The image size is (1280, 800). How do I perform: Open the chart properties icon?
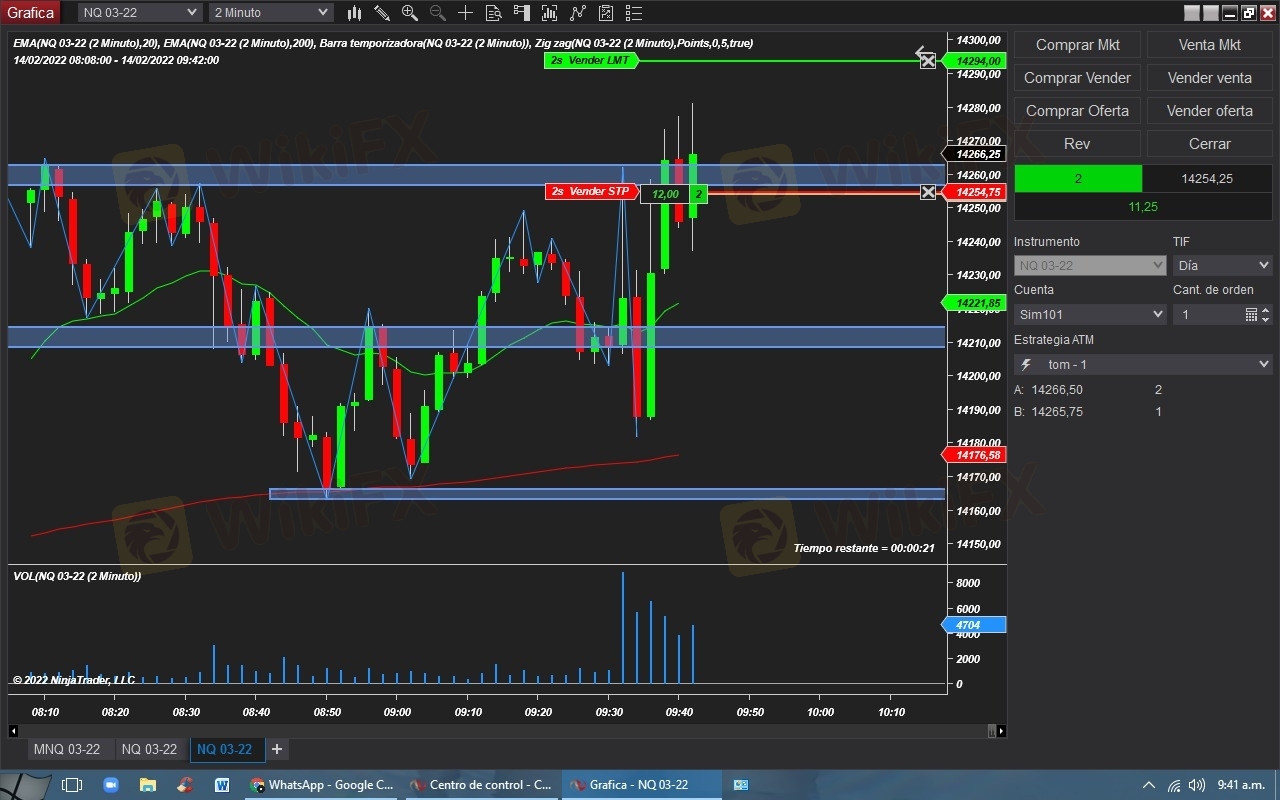click(606, 13)
